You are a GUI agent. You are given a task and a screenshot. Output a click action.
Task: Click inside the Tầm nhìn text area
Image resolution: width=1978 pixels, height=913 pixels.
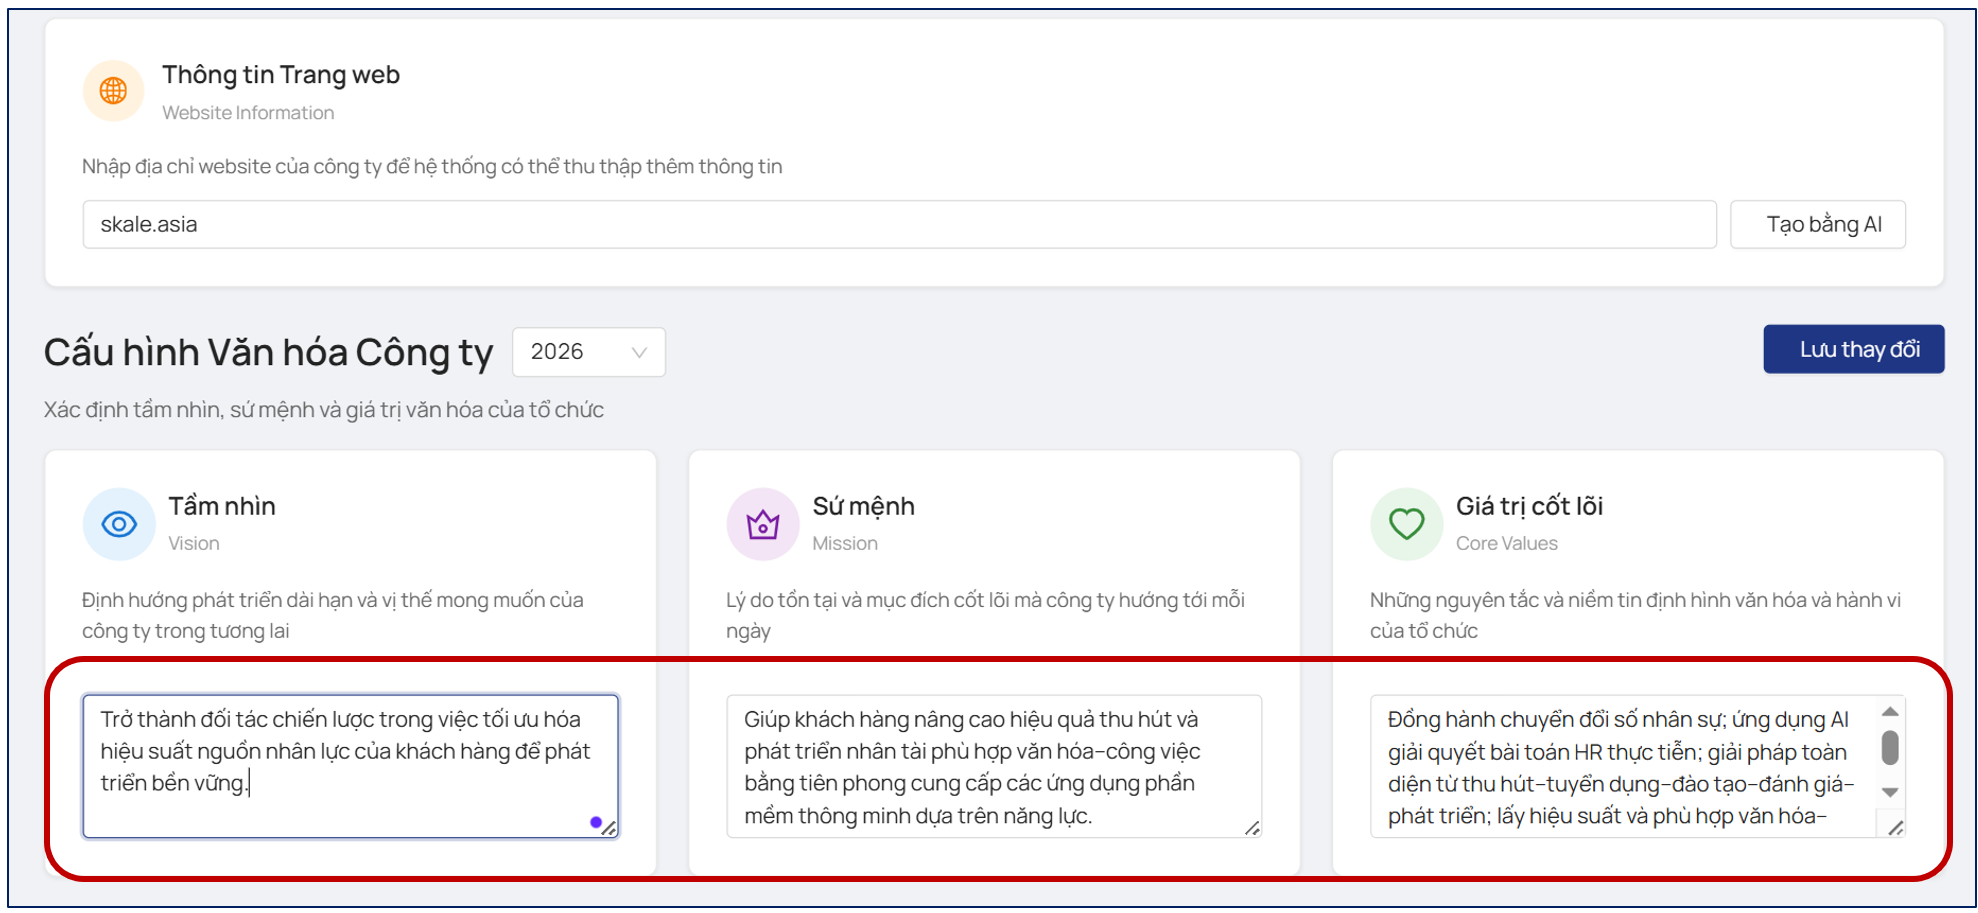coord(351,766)
